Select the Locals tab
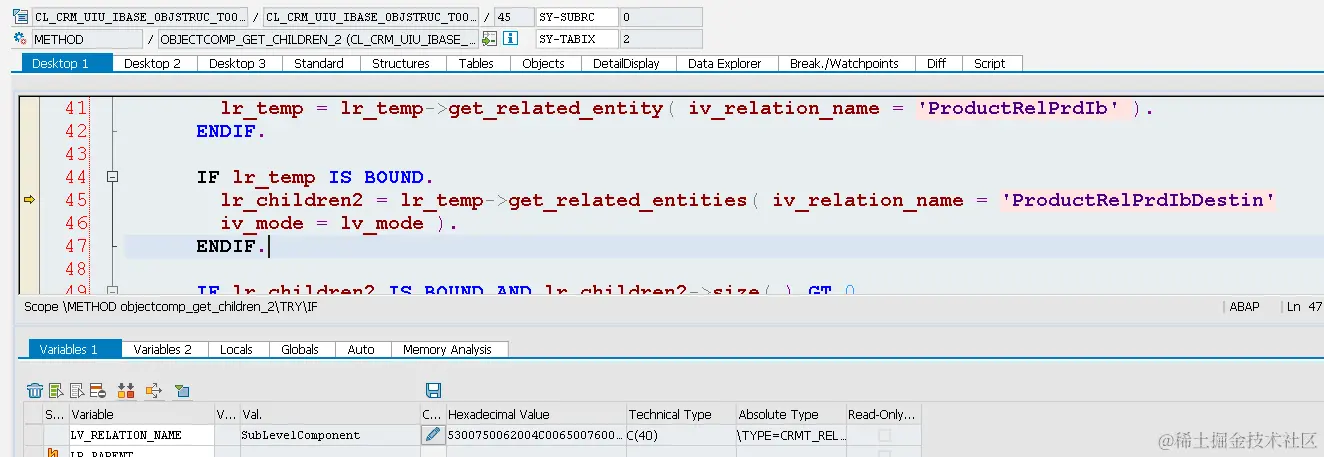 237,349
